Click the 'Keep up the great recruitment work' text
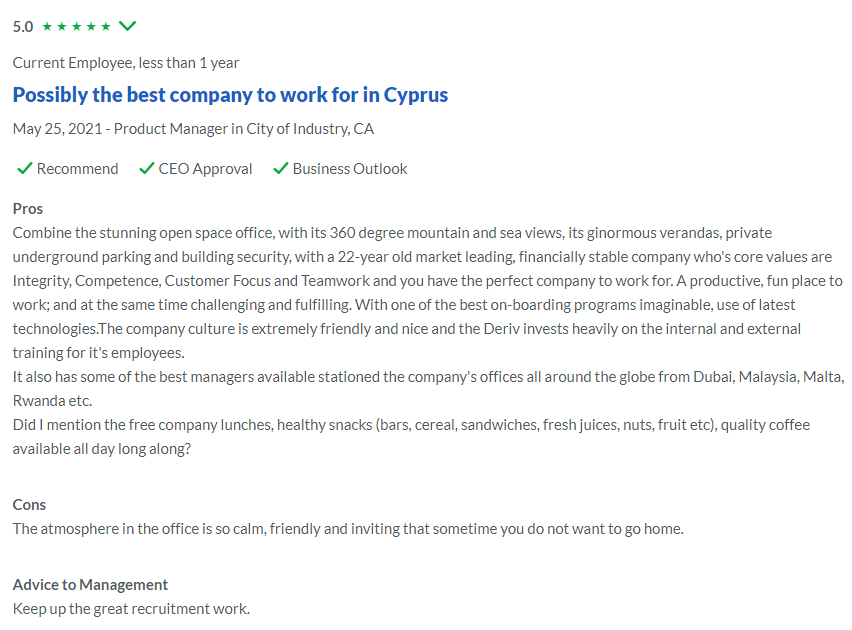Viewport: 852px width, 630px height. (x=131, y=609)
